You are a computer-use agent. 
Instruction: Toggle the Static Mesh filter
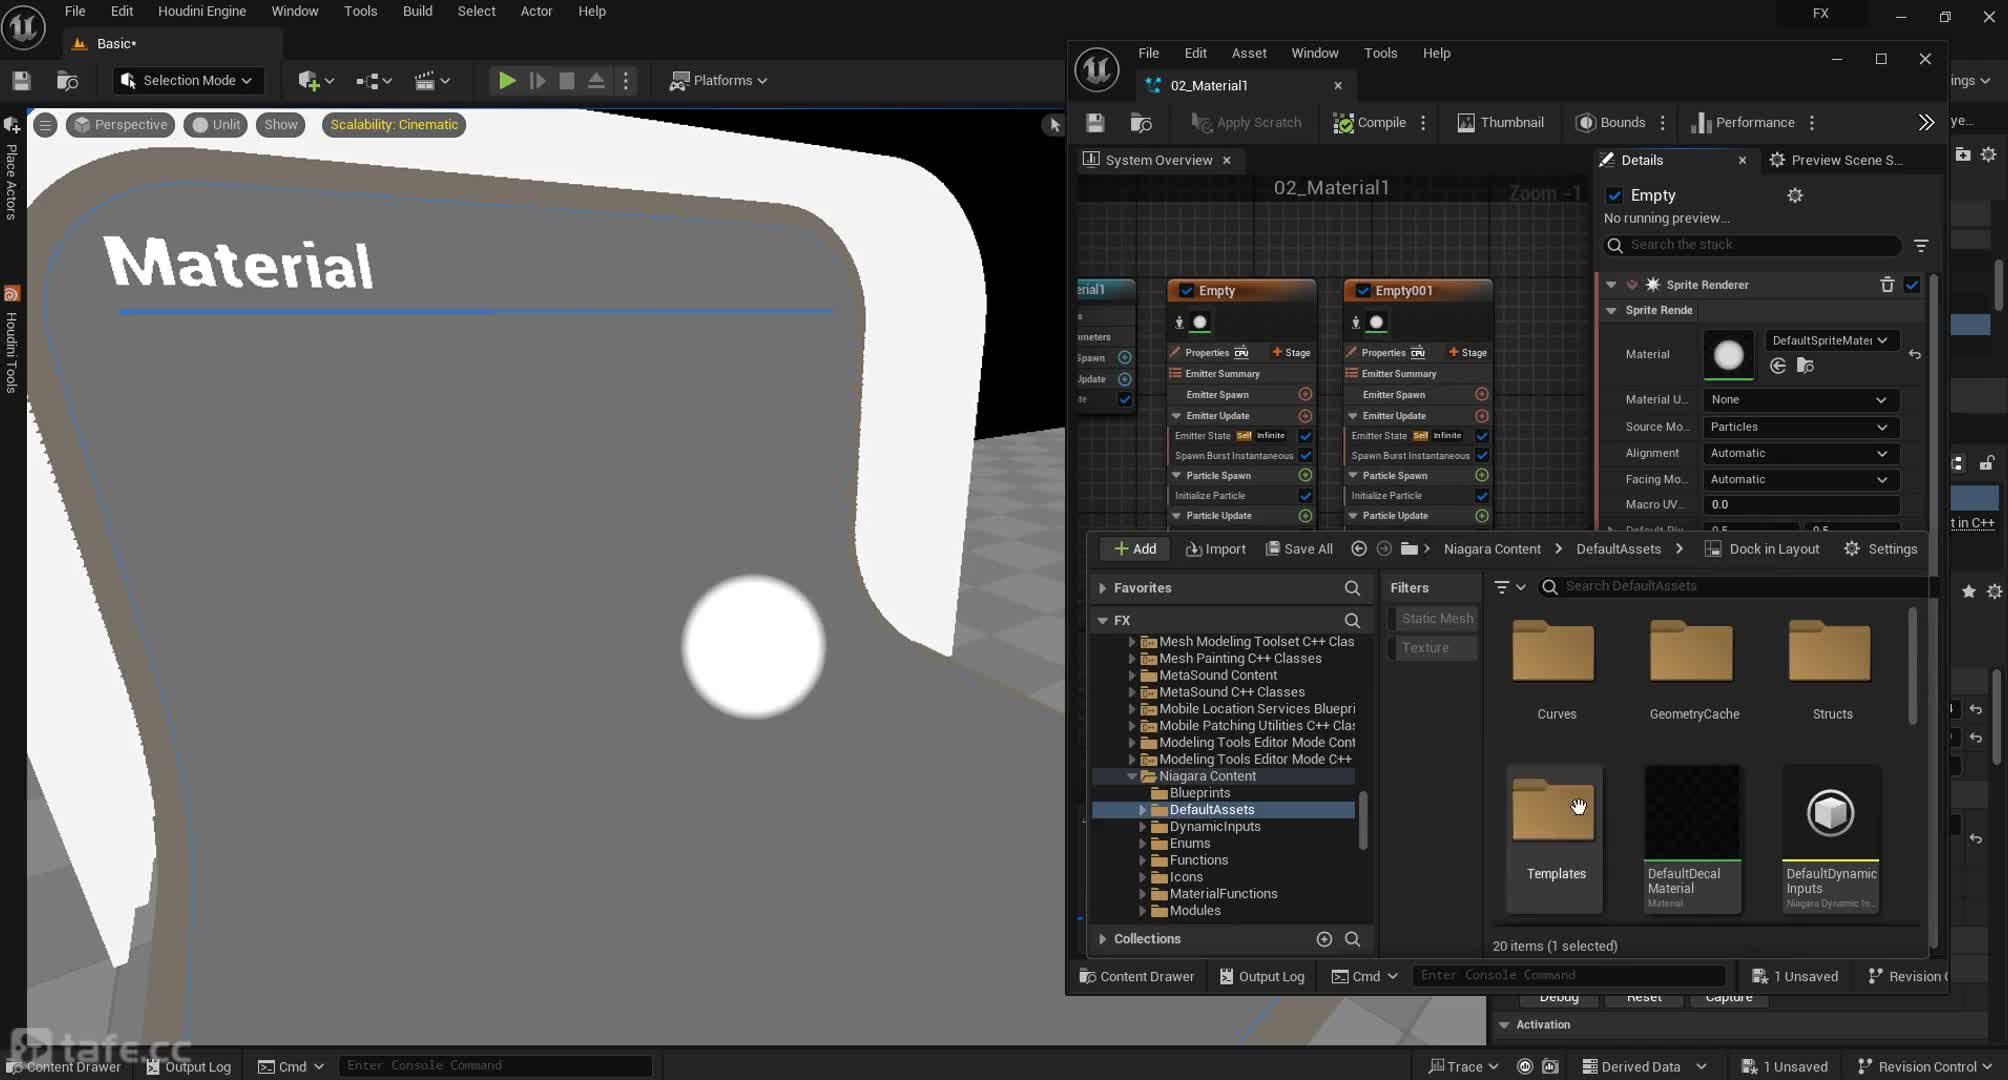(1436, 619)
